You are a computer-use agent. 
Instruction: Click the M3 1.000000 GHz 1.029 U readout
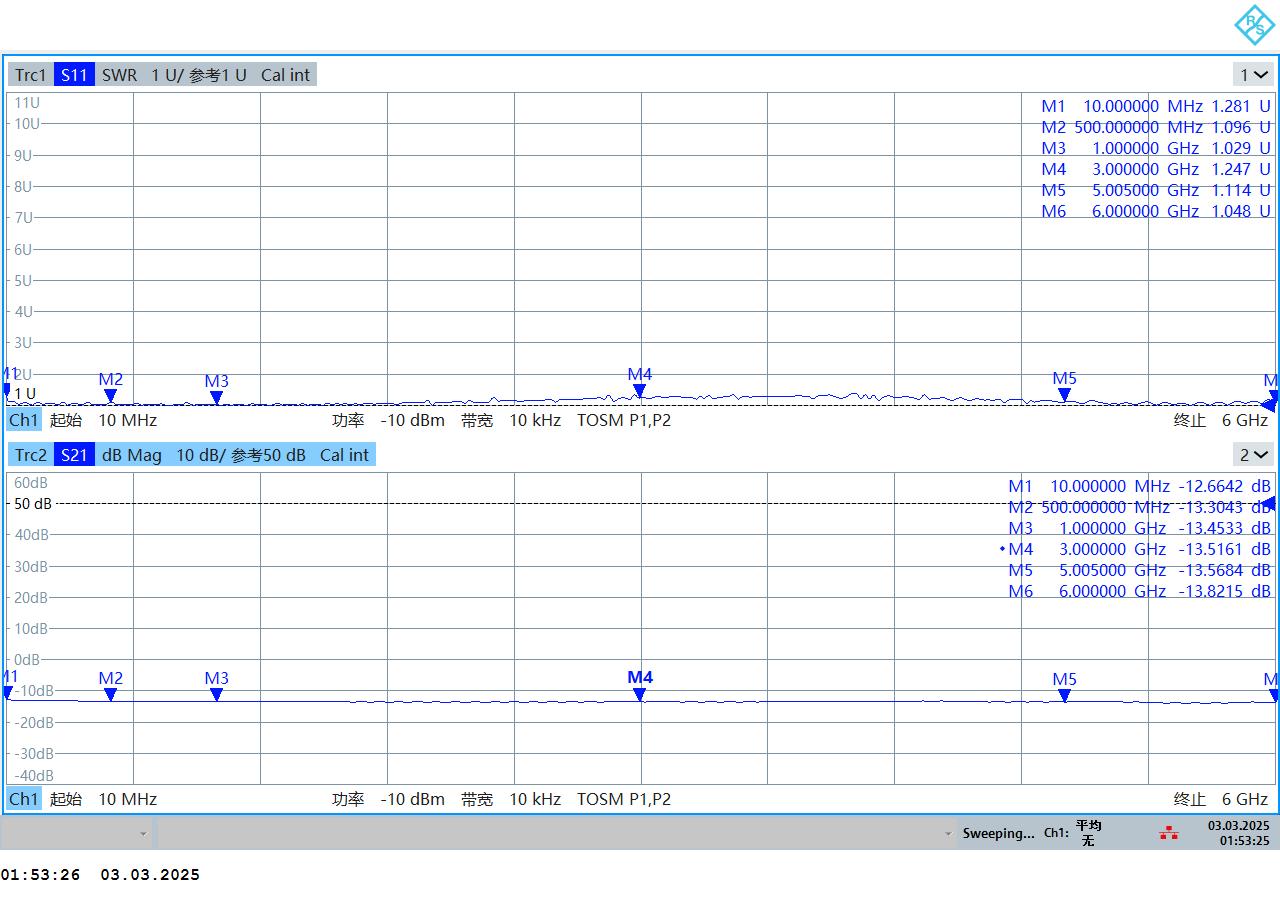[x=1156, y=148]
